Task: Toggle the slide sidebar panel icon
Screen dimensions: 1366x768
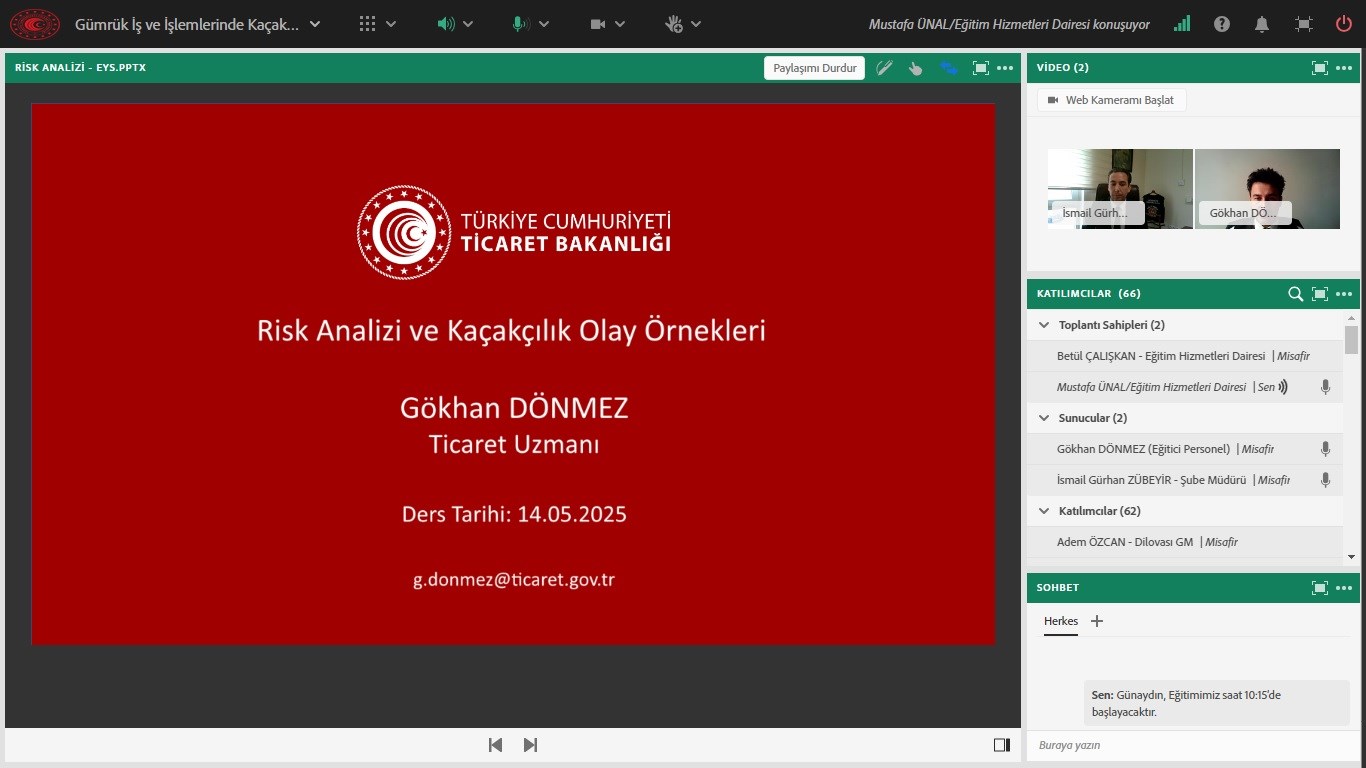Action: tap(1002, 745)
